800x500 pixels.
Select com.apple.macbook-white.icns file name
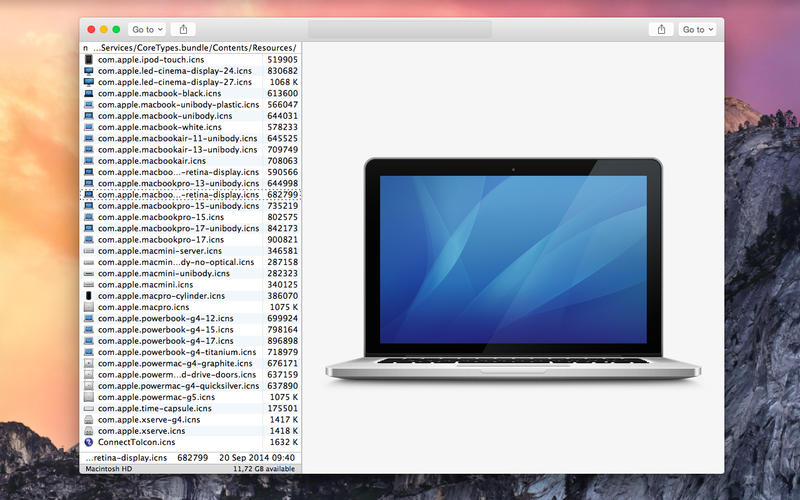click(x=160, y=127)
